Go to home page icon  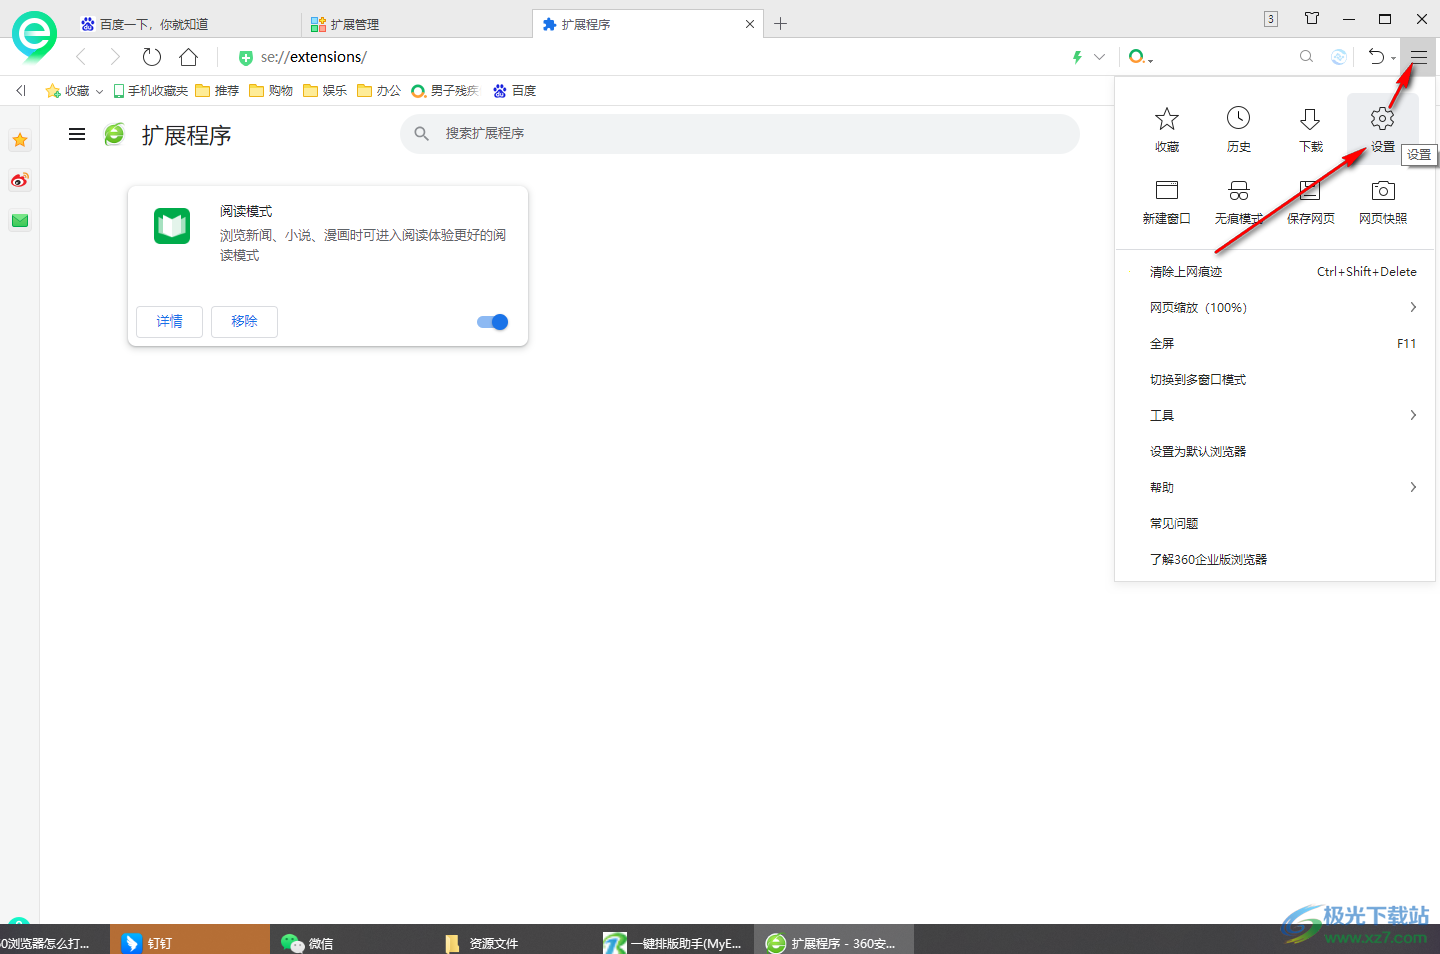(x=188, y=57)
